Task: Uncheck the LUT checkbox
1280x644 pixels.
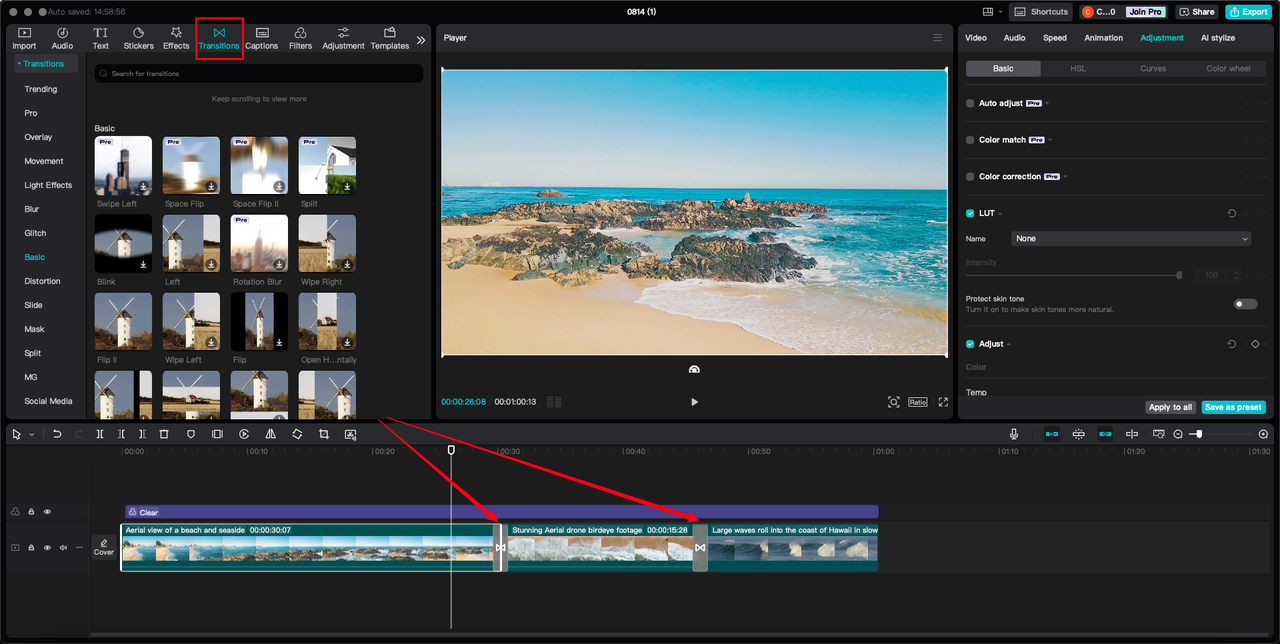Action: pos(970,213)
